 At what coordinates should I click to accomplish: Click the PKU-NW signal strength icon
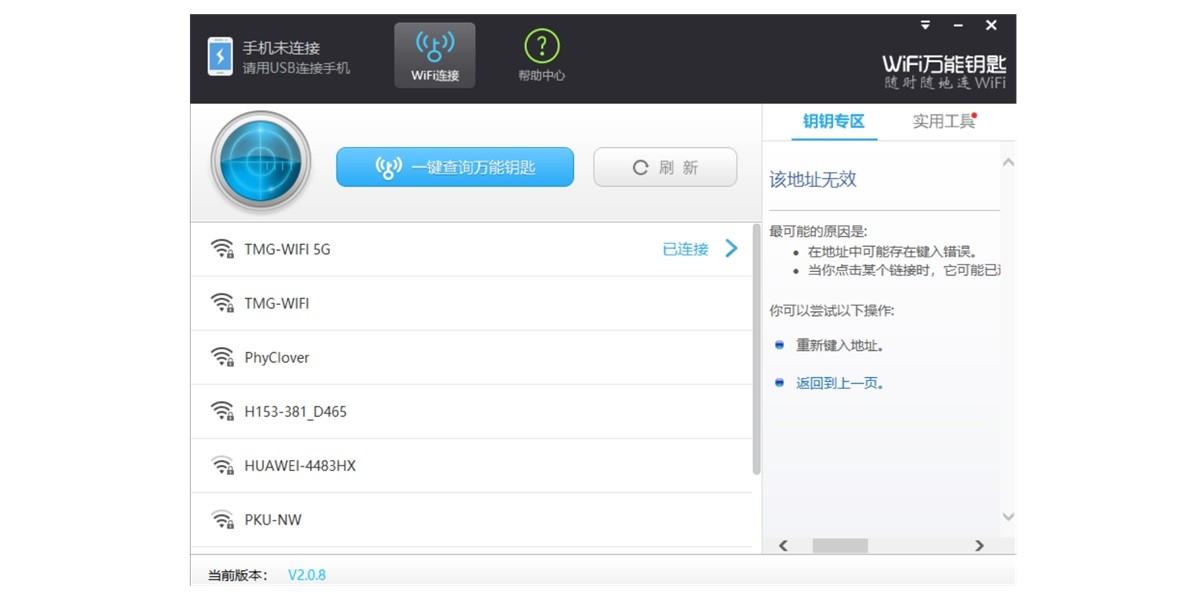(x=221, y=519)
